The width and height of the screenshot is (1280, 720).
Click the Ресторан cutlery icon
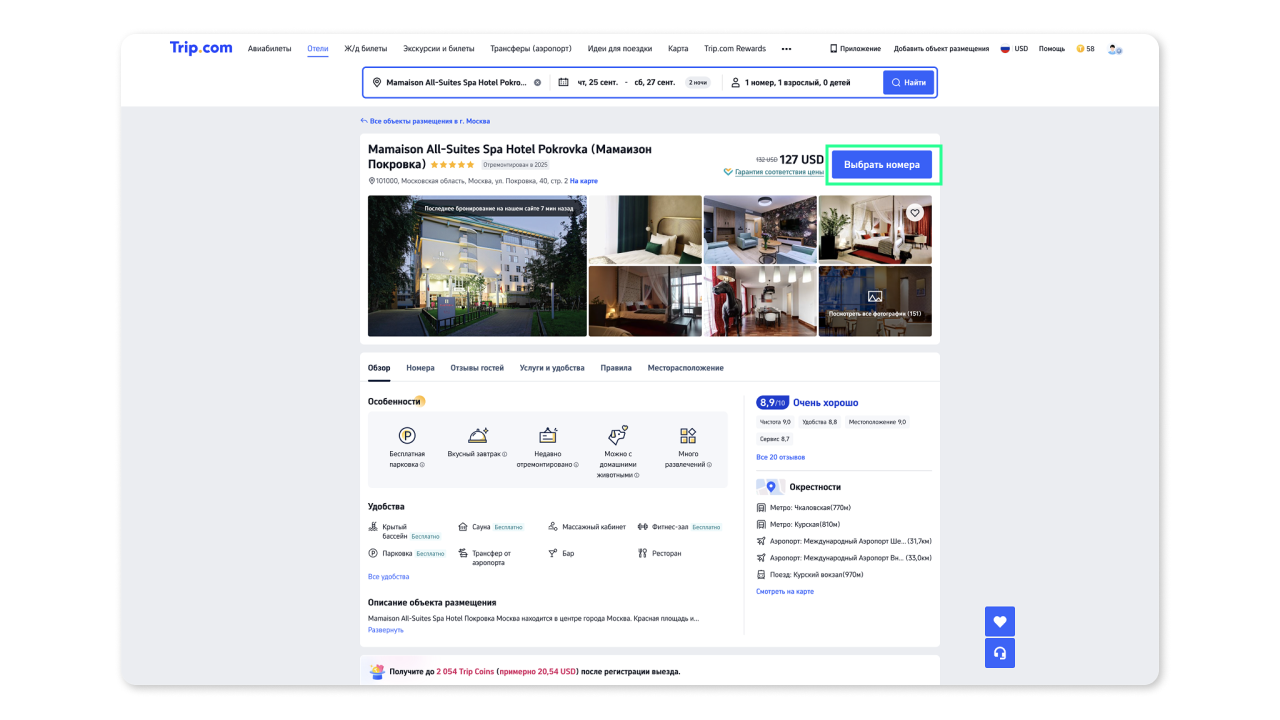click(x=643, y=553)
